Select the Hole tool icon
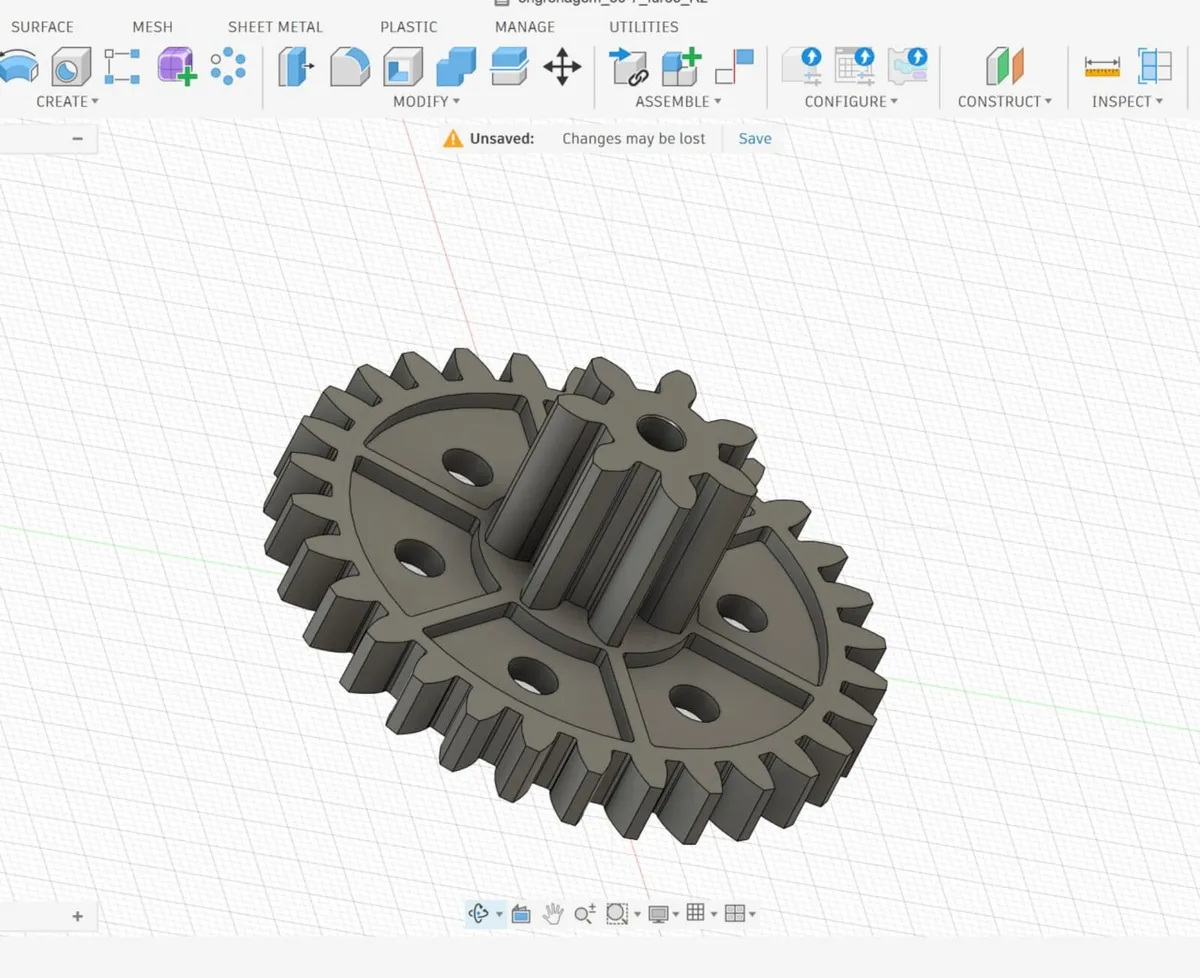1200x978 pixels. (x=71, y=67)
